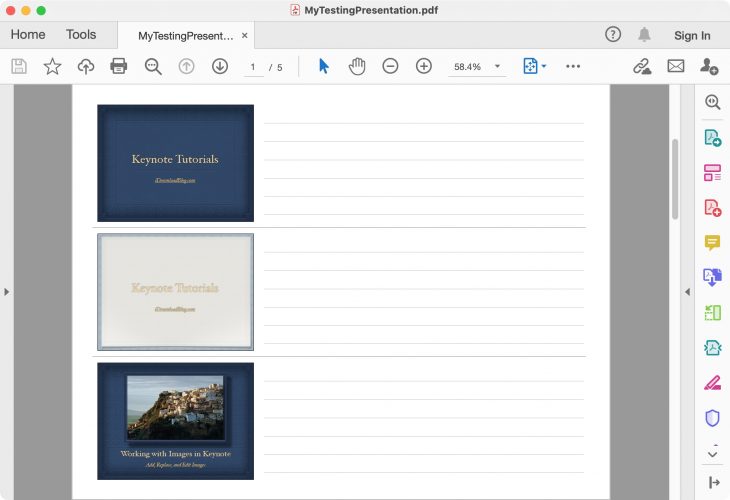
Task: Hide the right-hand pane triangle
Action: pyautogui.click(x=688, y=292)
